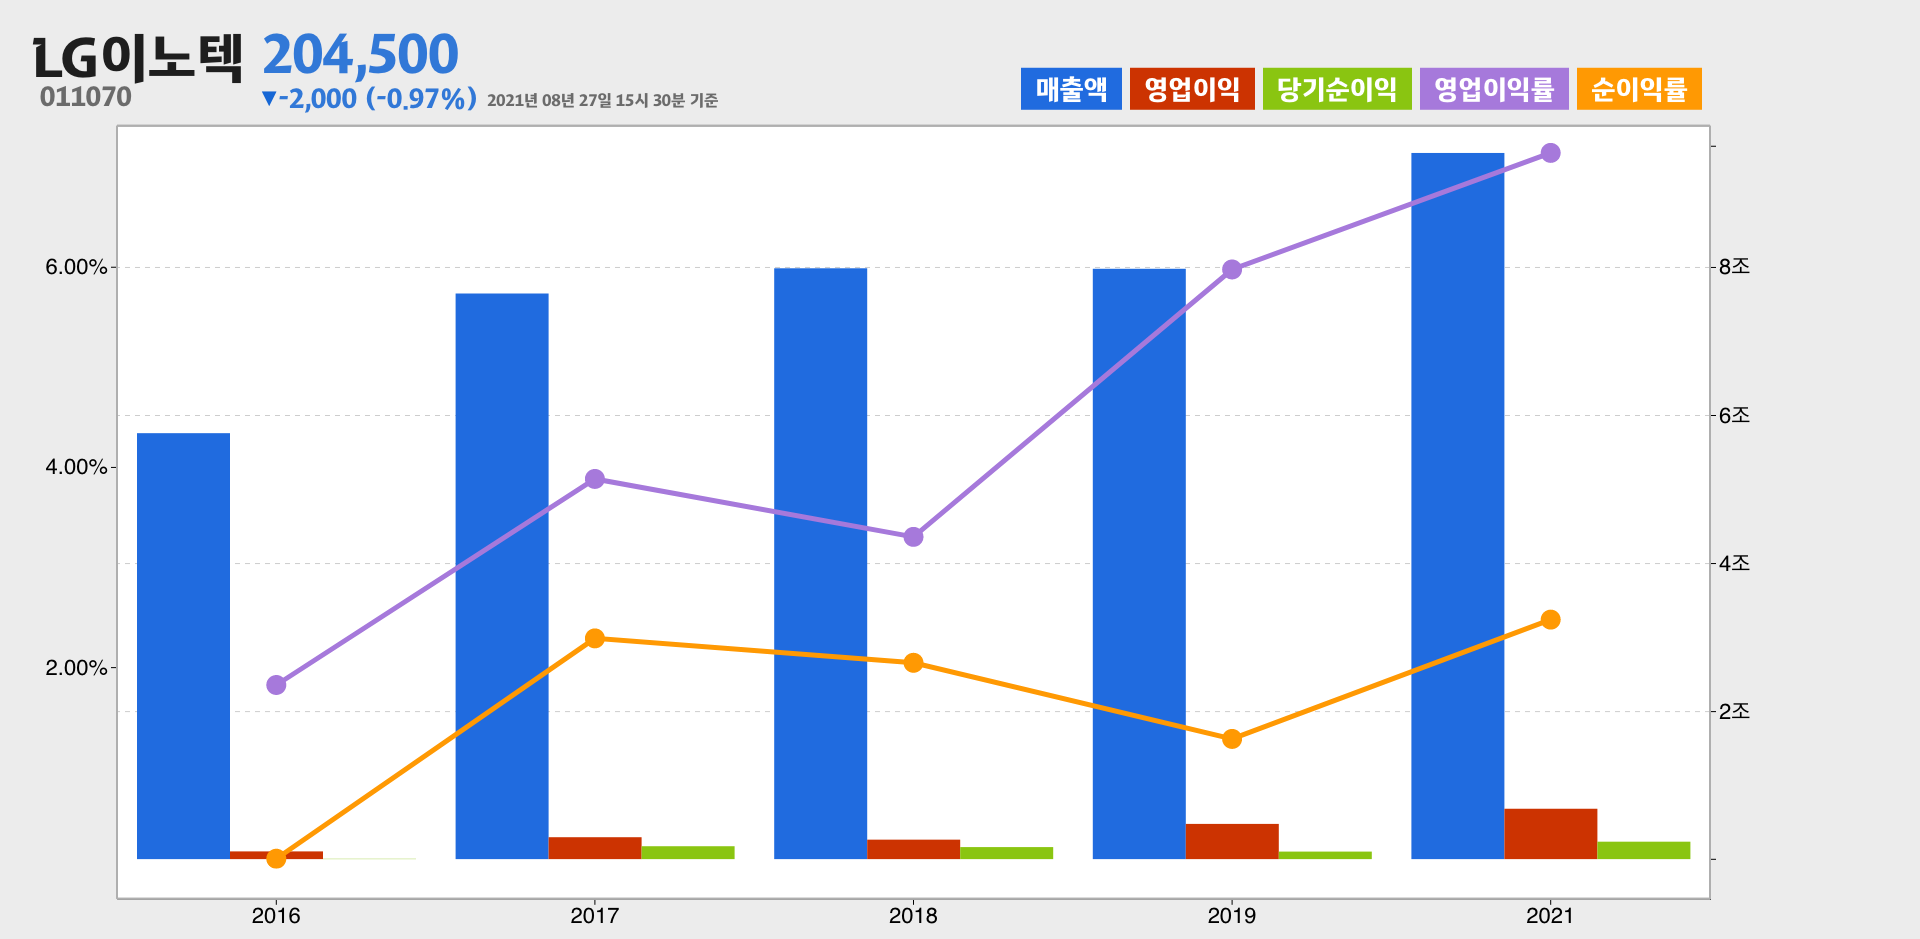Select the 2017 red operating profit bar
Screen dimensions: 1920x939
tap(595, 848)
